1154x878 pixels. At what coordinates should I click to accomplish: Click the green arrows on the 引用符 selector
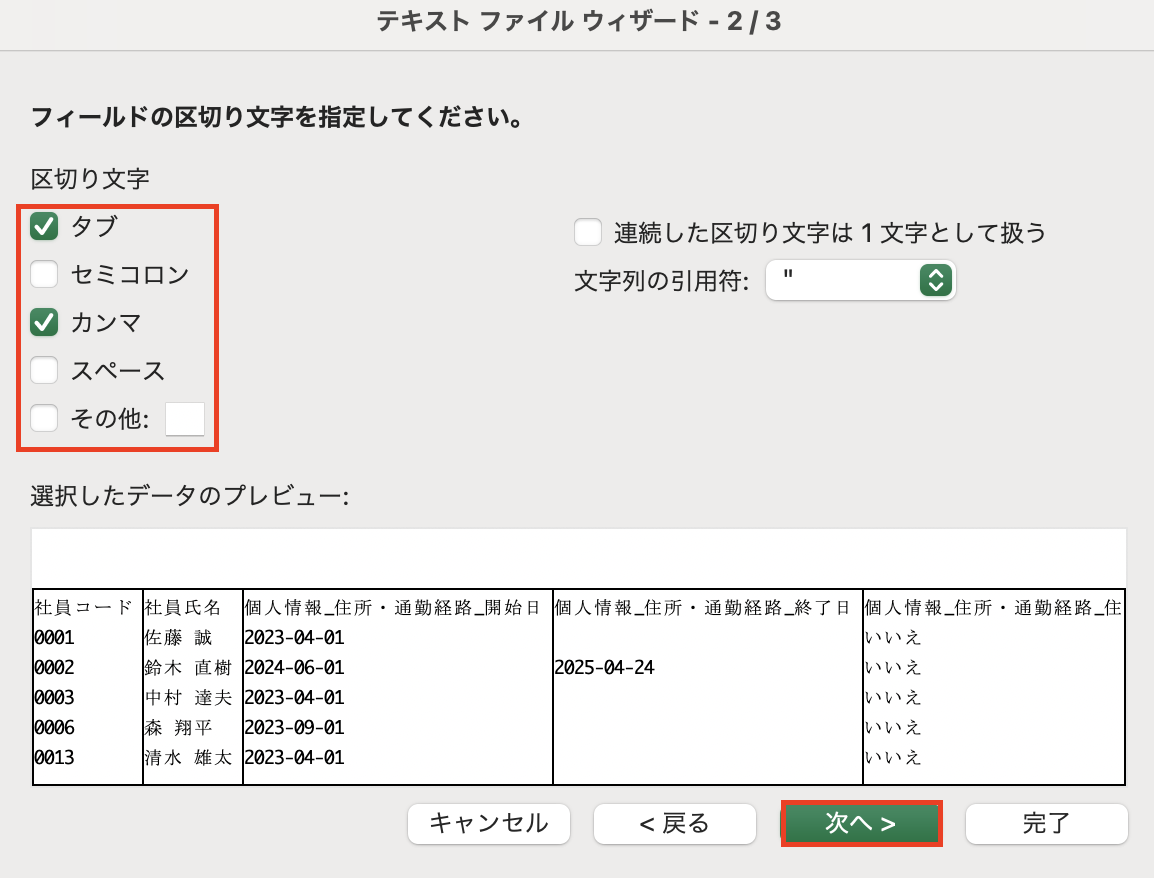pyautogui.click(x=934, y=281)
